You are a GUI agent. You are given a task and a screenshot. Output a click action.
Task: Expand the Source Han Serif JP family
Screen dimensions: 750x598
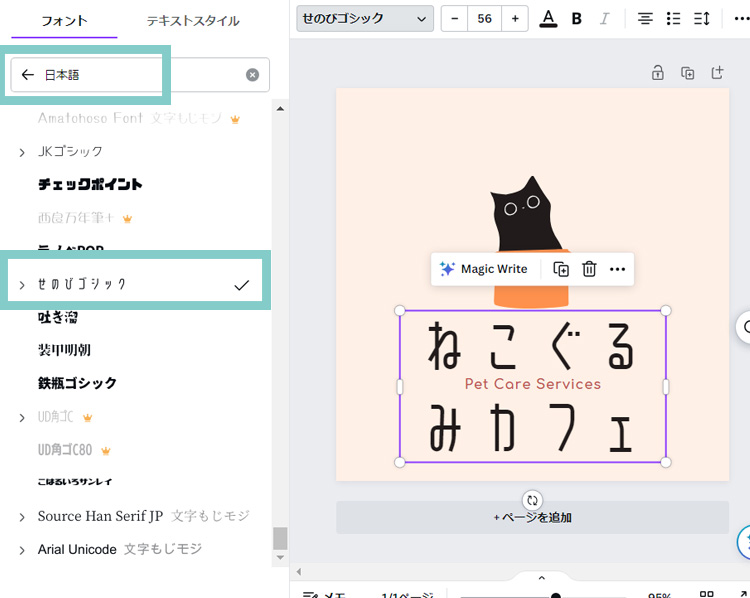pos(22,517)
